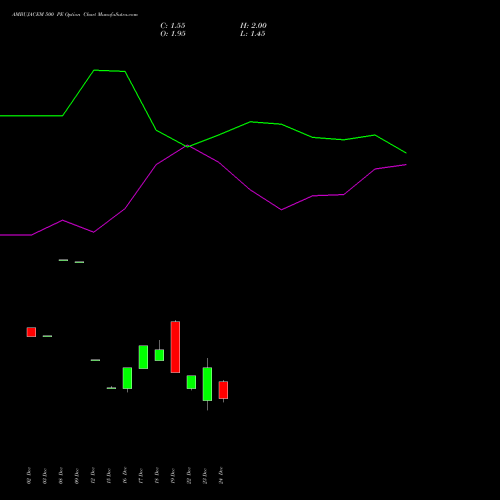Click the 12 Dec axis label

click(93, 476)
